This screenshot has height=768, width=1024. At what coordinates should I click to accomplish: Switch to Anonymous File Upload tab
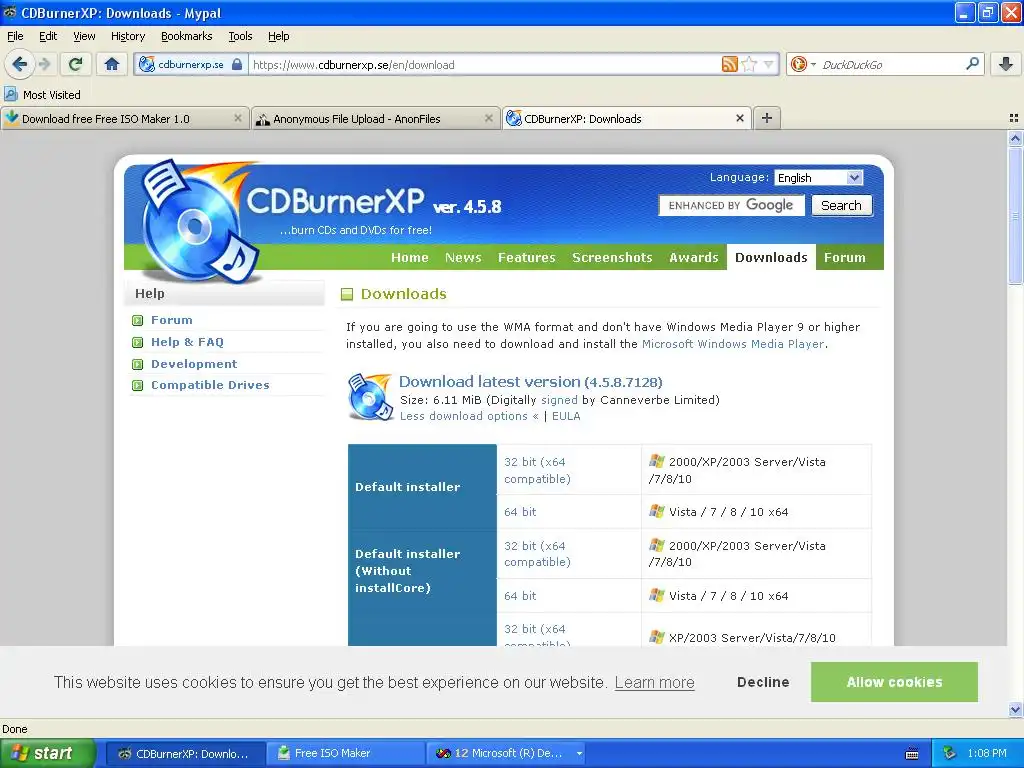click(x=369, y=118)
